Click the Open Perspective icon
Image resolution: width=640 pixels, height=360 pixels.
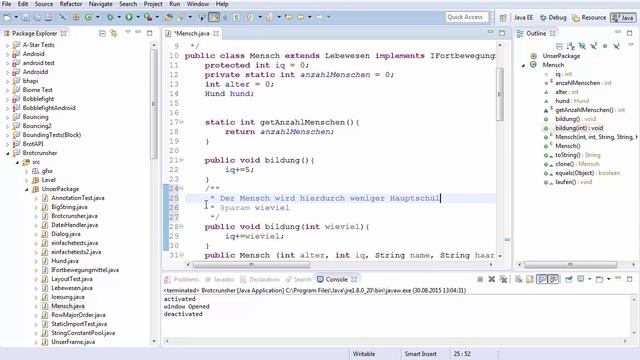click(503, 18)
